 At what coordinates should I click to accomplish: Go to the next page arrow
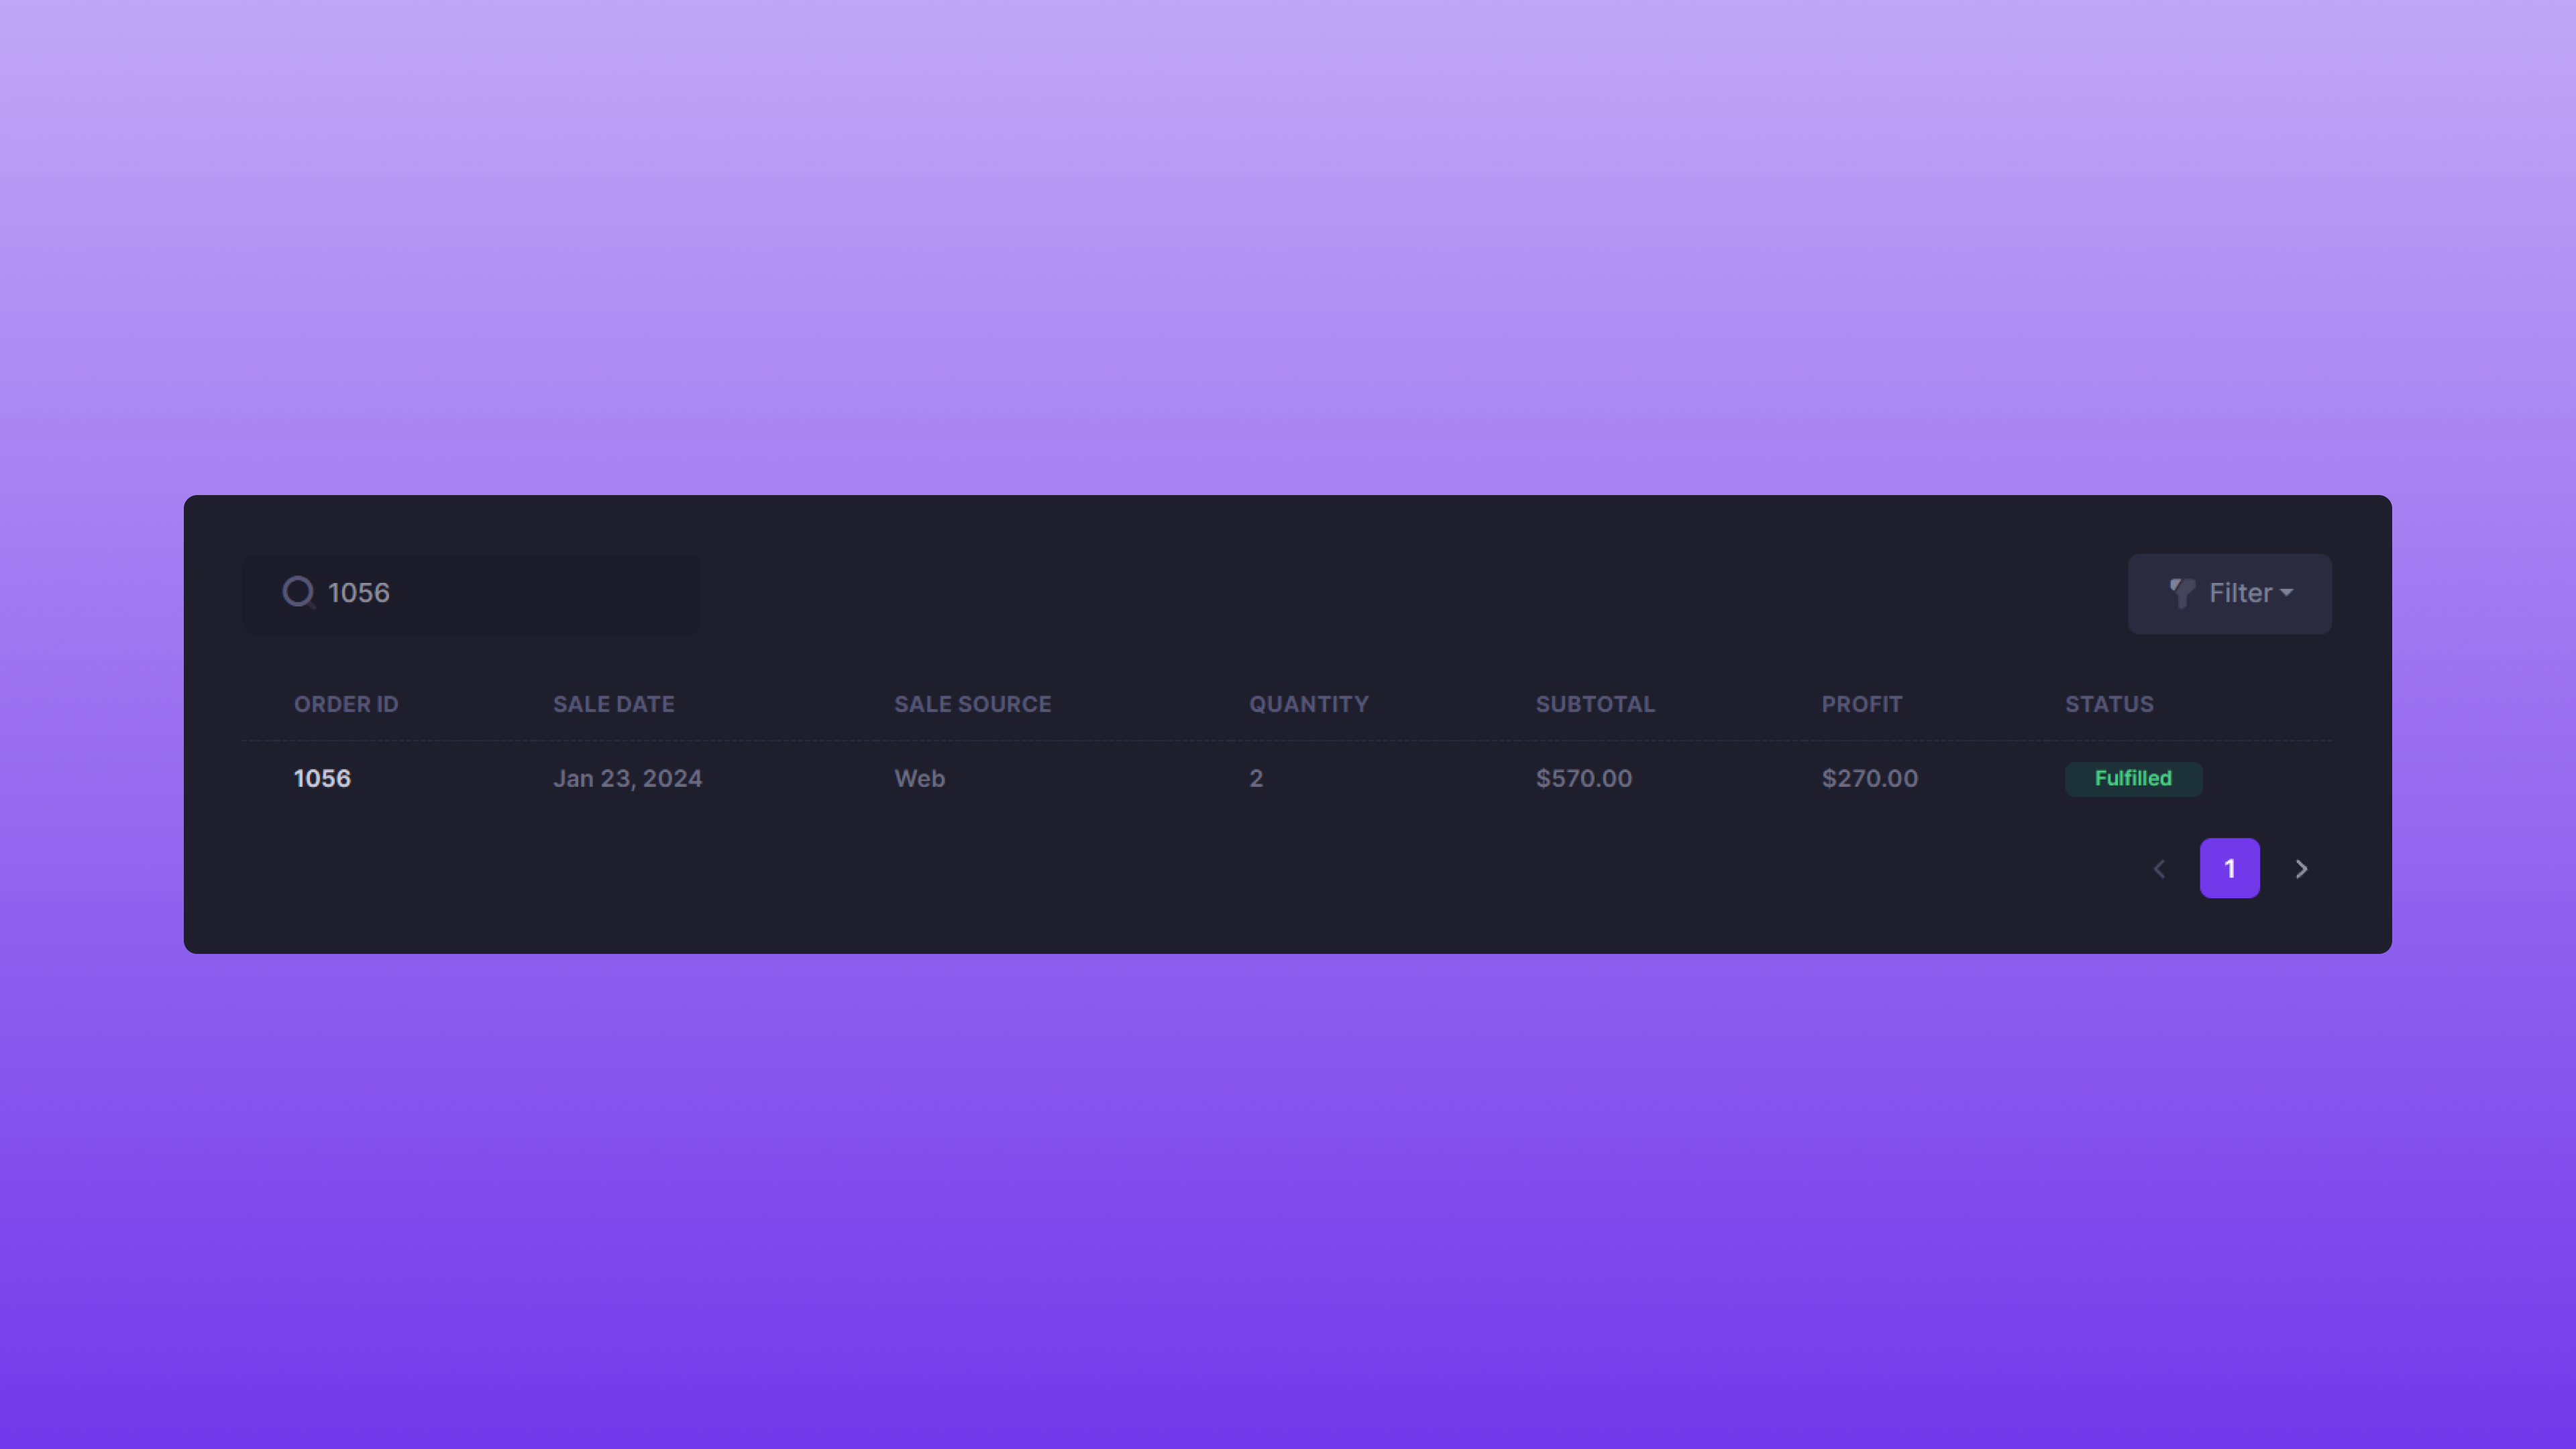[x=2301, y=869]
